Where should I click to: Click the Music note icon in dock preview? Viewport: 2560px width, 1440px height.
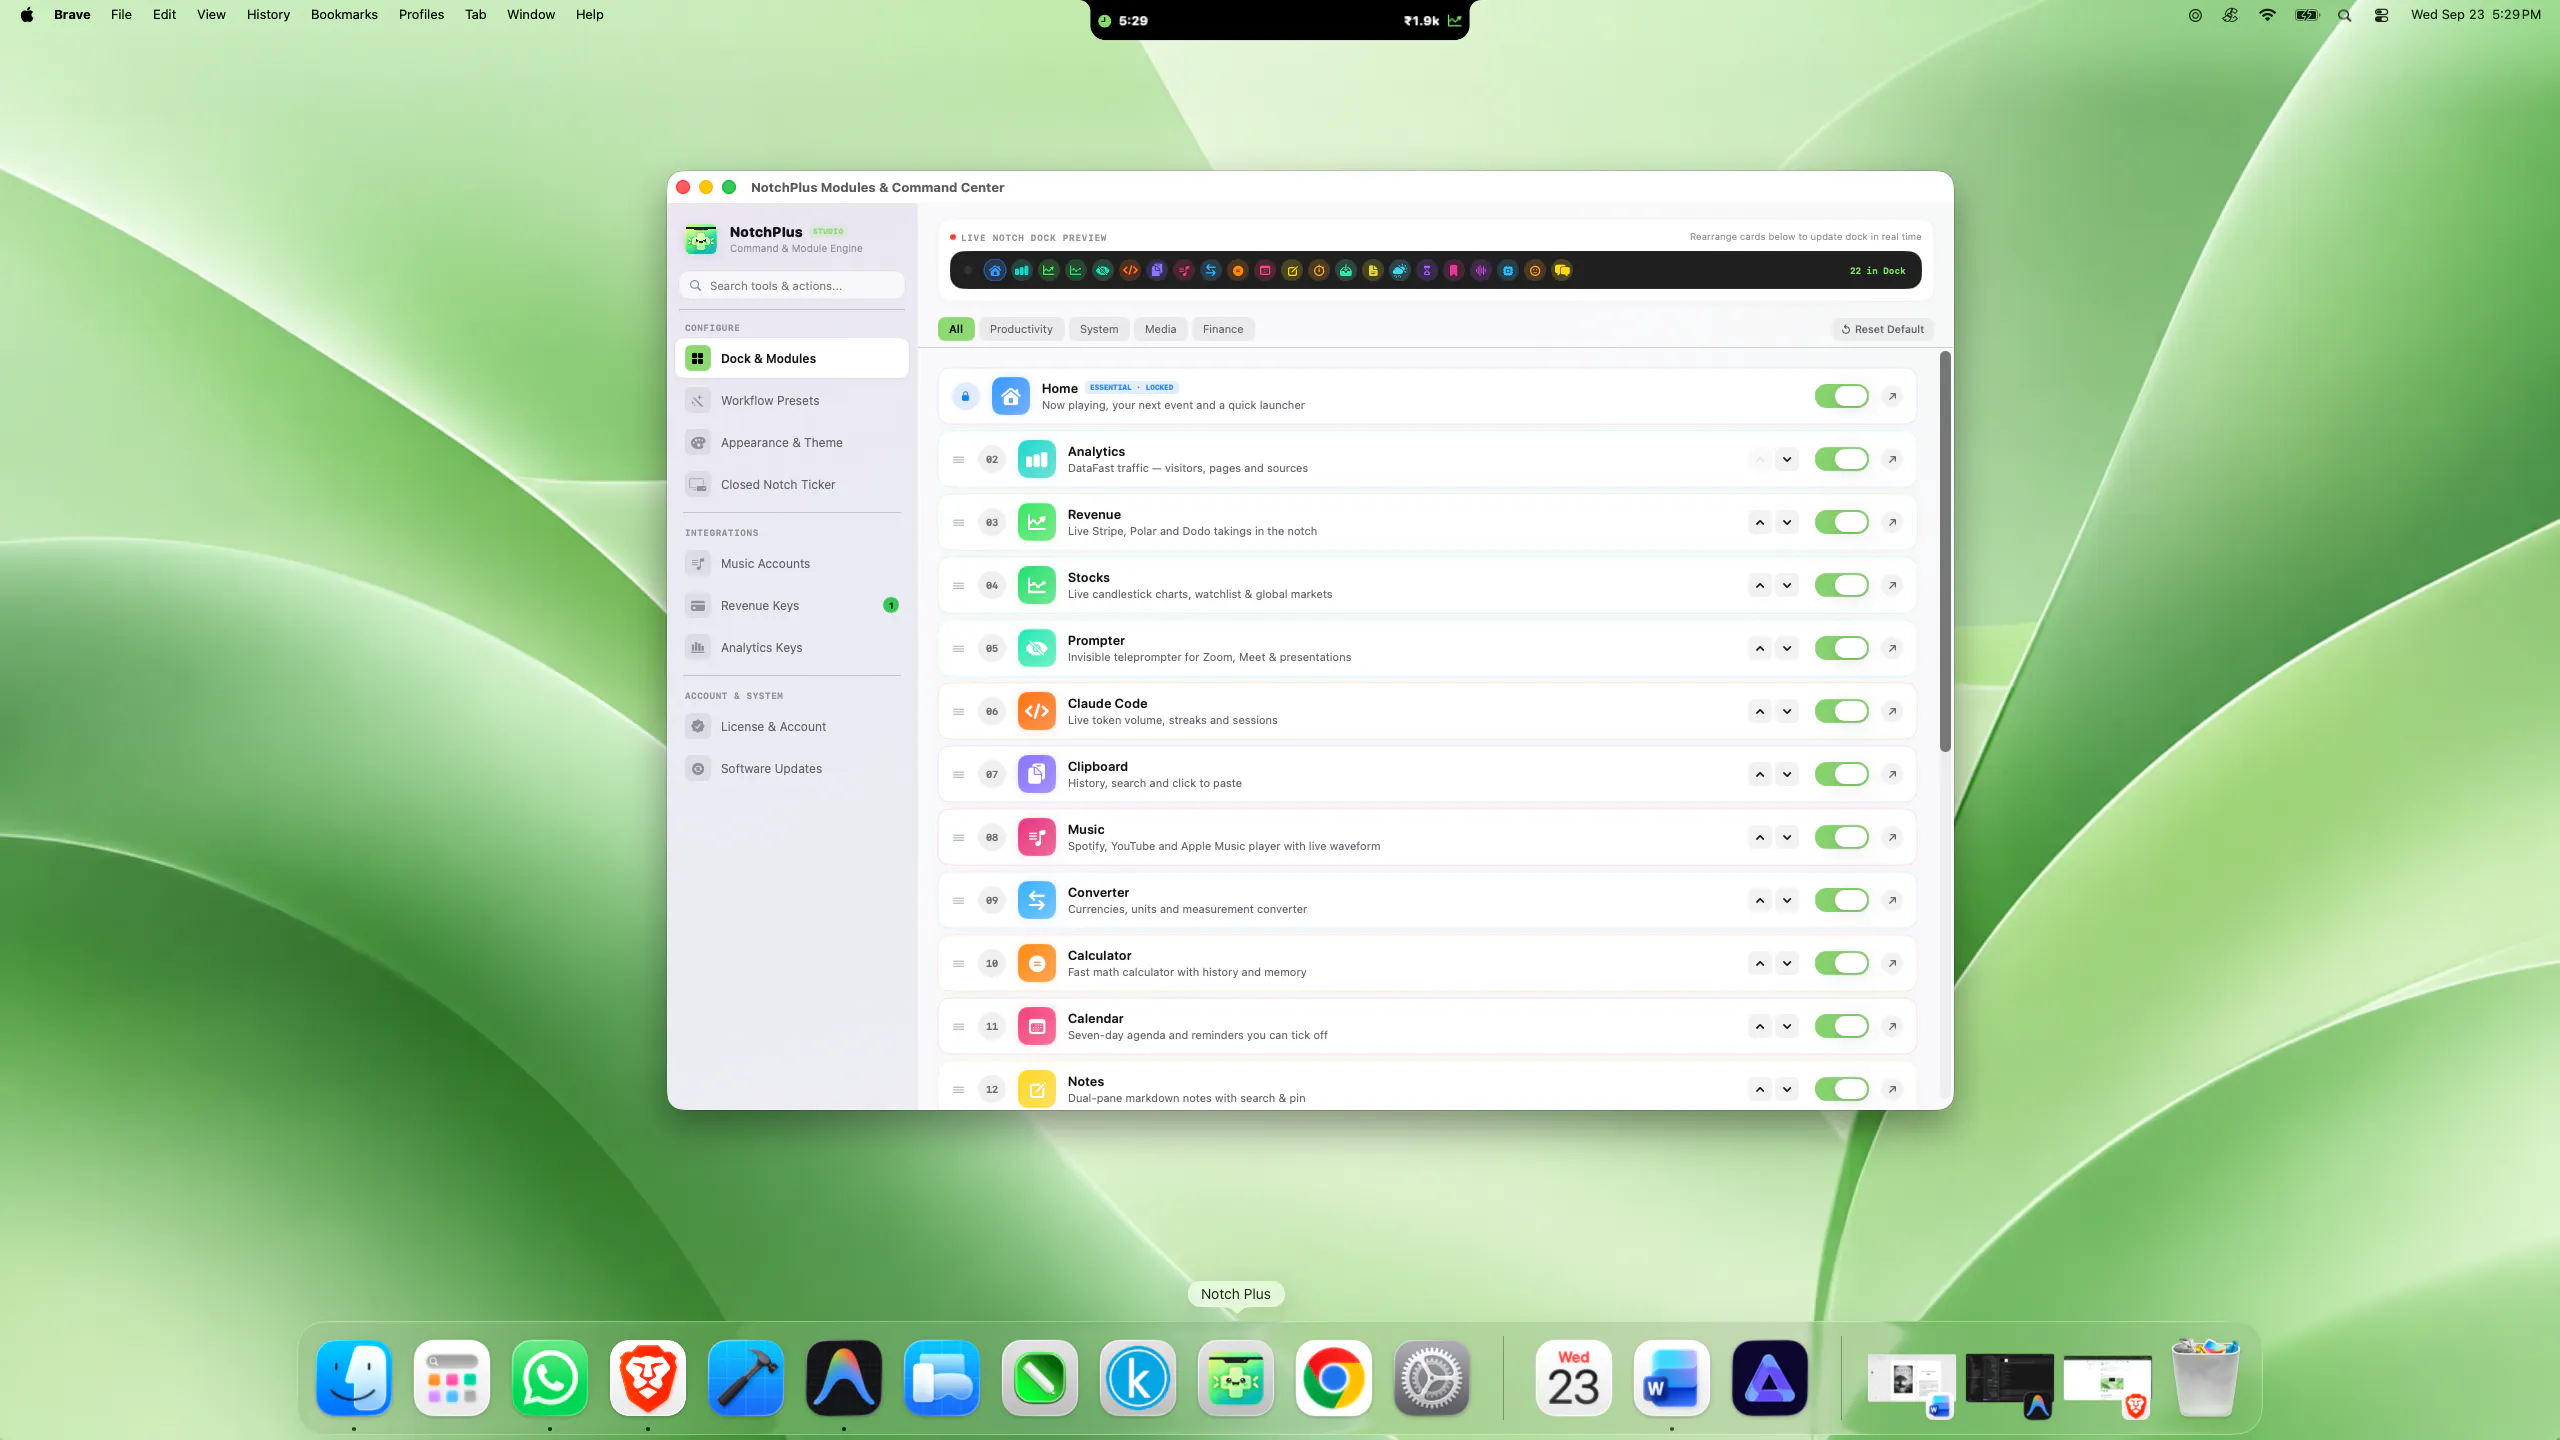click(1184, 270)
